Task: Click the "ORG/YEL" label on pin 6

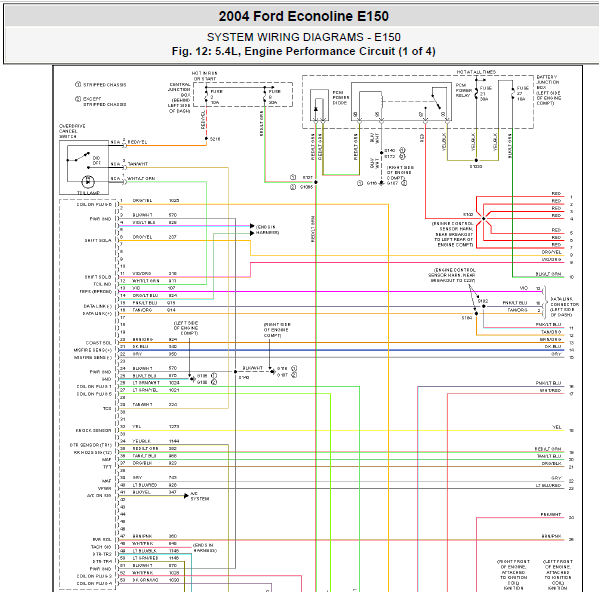Action: (x=142, y=237)
